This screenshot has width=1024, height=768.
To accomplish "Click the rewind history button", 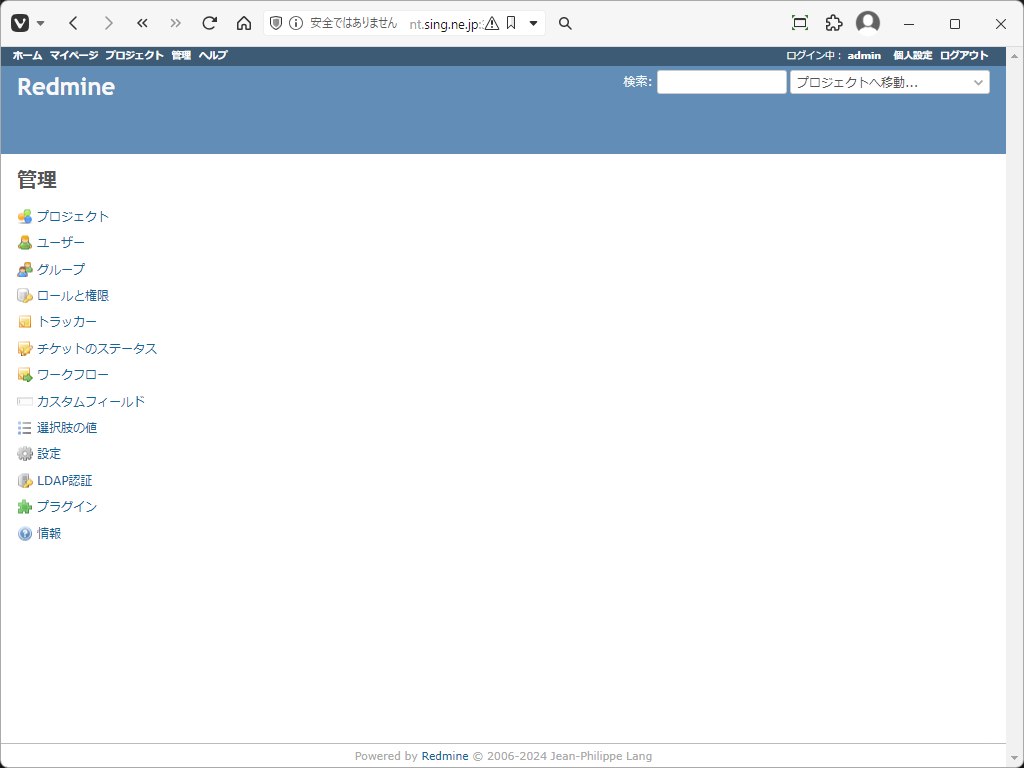I will pos(142,24).
